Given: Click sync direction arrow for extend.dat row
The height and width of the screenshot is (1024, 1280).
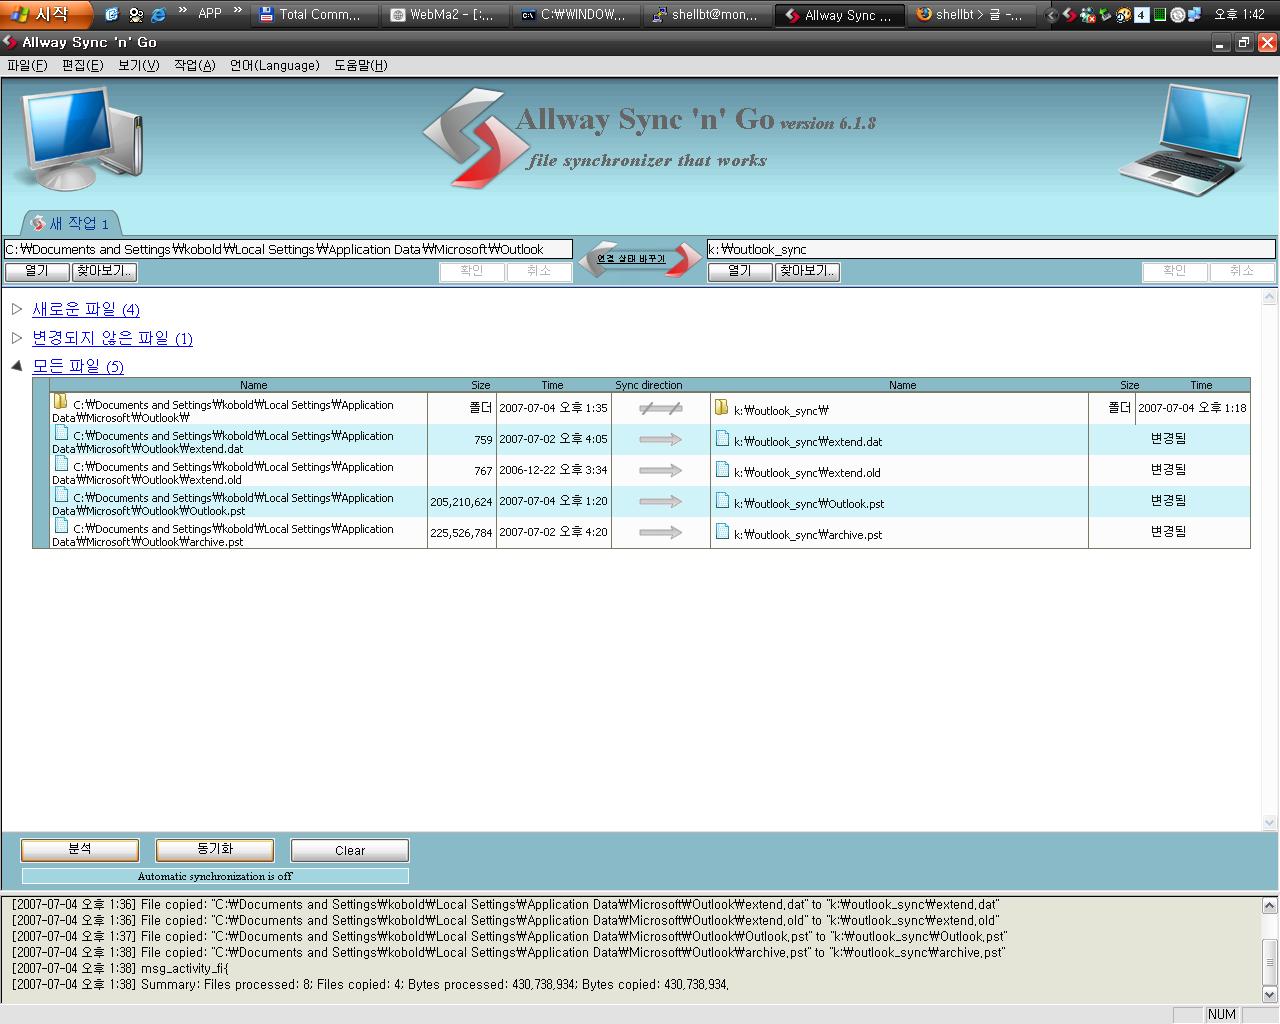Looking at the screenshot, I should [661, 439].
